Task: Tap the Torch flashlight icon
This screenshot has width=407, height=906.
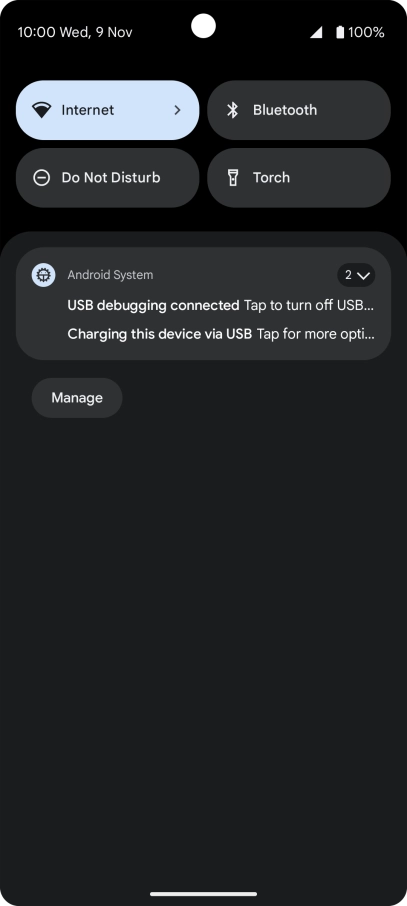Action: 232,177
